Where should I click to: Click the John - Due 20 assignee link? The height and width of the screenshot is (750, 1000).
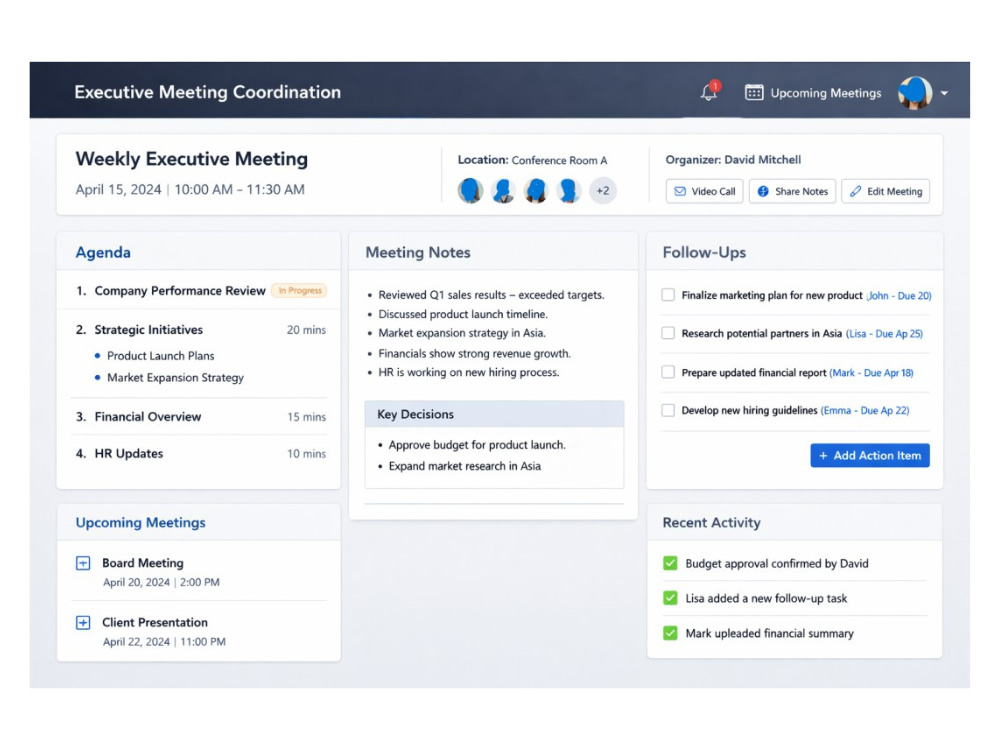point(899,295)
